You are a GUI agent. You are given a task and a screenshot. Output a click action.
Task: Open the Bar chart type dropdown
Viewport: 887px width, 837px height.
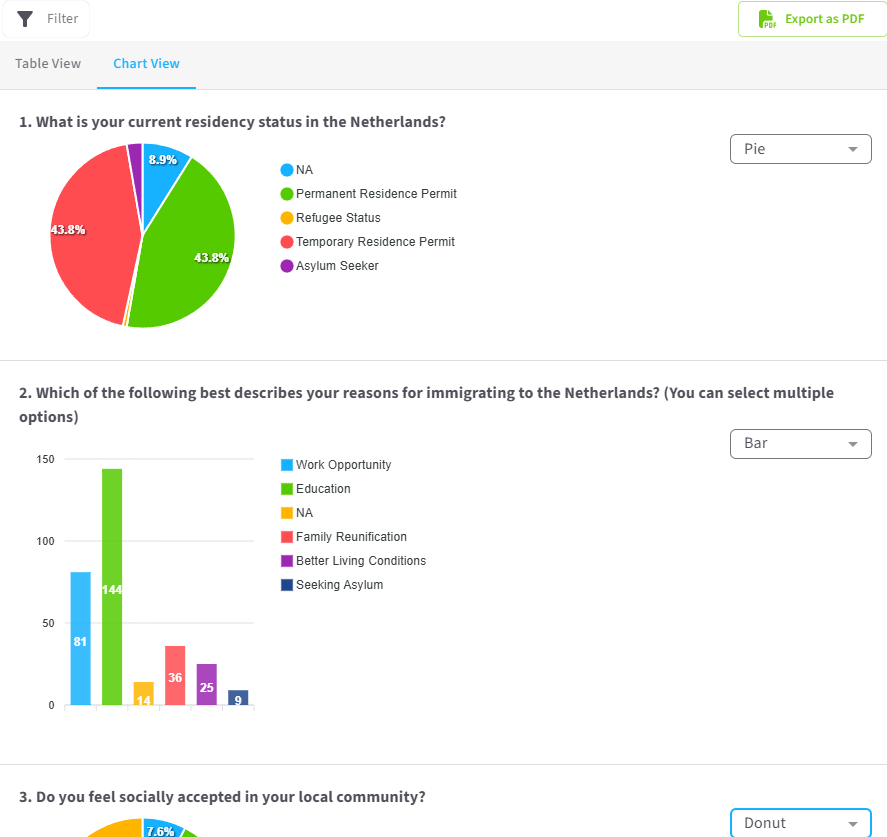point(800,443)
